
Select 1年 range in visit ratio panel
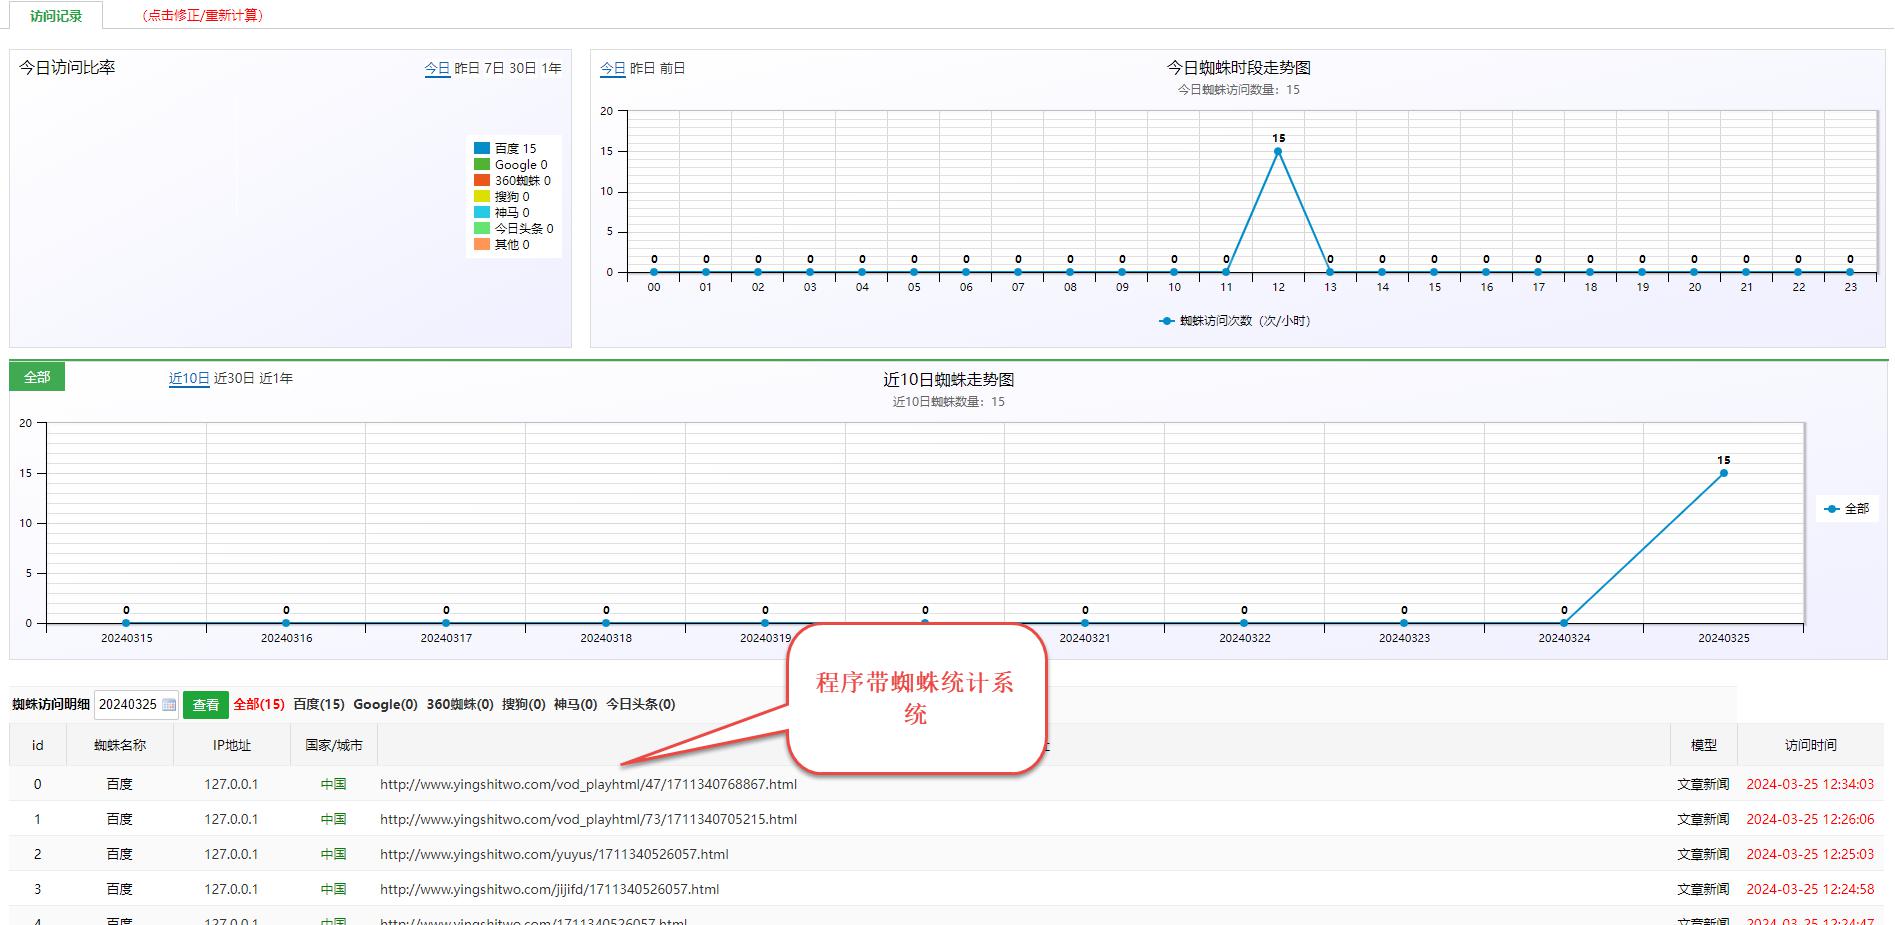551,68
